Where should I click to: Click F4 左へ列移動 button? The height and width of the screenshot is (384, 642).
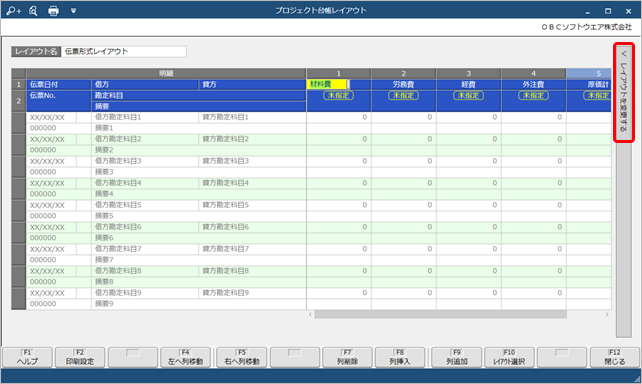pyautogui.click(x=185, y=357)
